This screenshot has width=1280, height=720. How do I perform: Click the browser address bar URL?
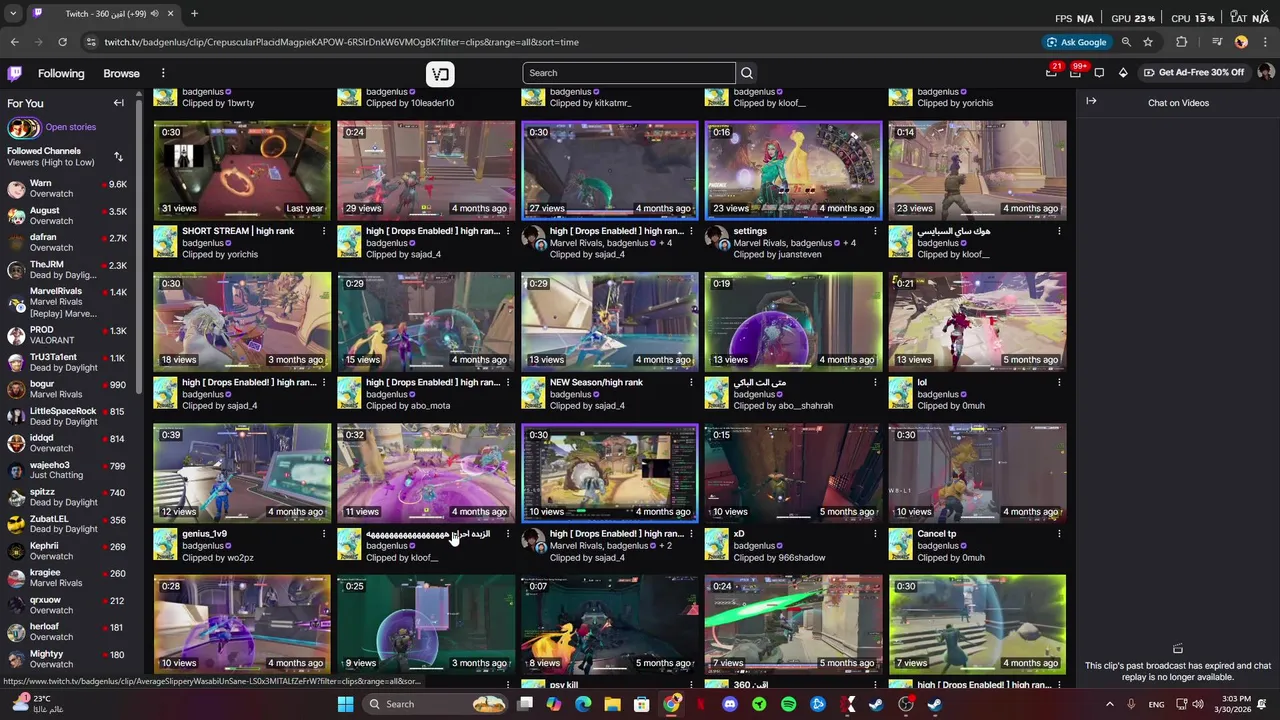(x=342, y=42)
